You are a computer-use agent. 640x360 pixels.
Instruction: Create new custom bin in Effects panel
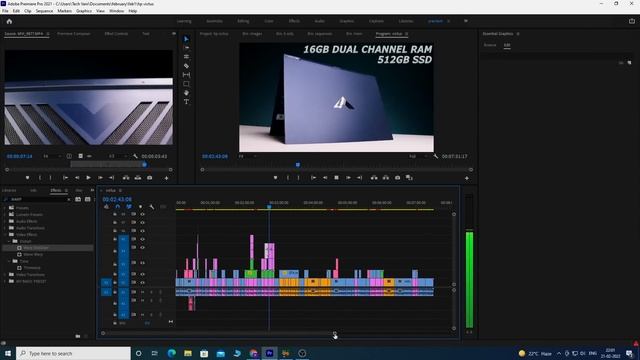click(x=78, y=336)
